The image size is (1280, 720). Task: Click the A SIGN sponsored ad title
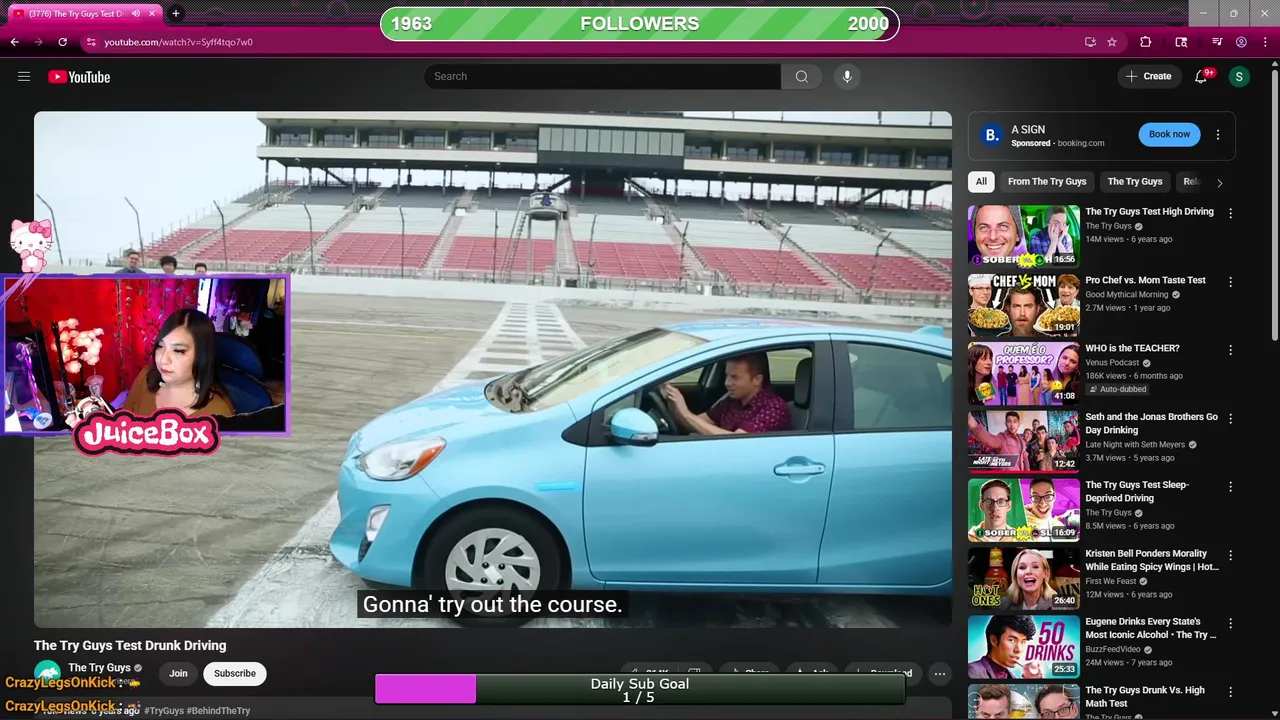tap(1028, 130)
